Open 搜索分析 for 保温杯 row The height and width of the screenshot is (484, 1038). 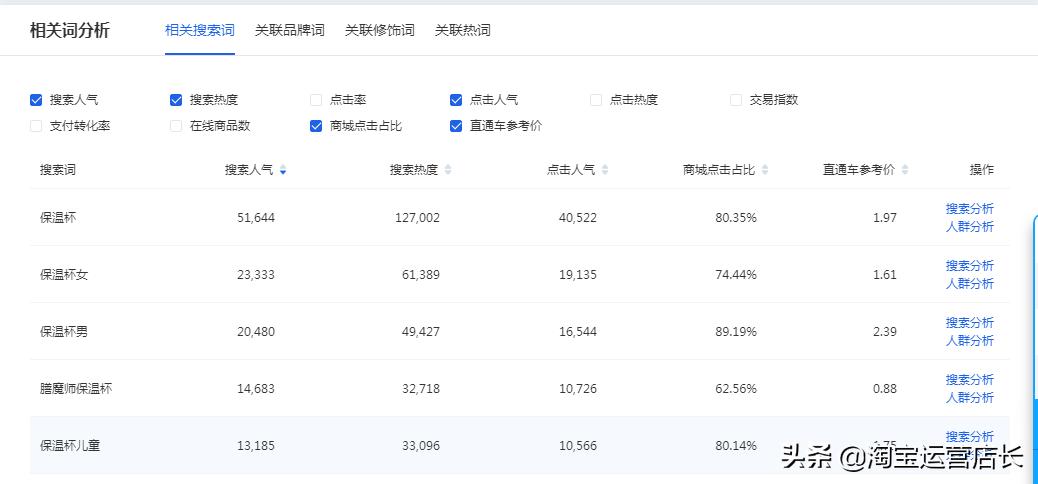(x=970, y=209)
